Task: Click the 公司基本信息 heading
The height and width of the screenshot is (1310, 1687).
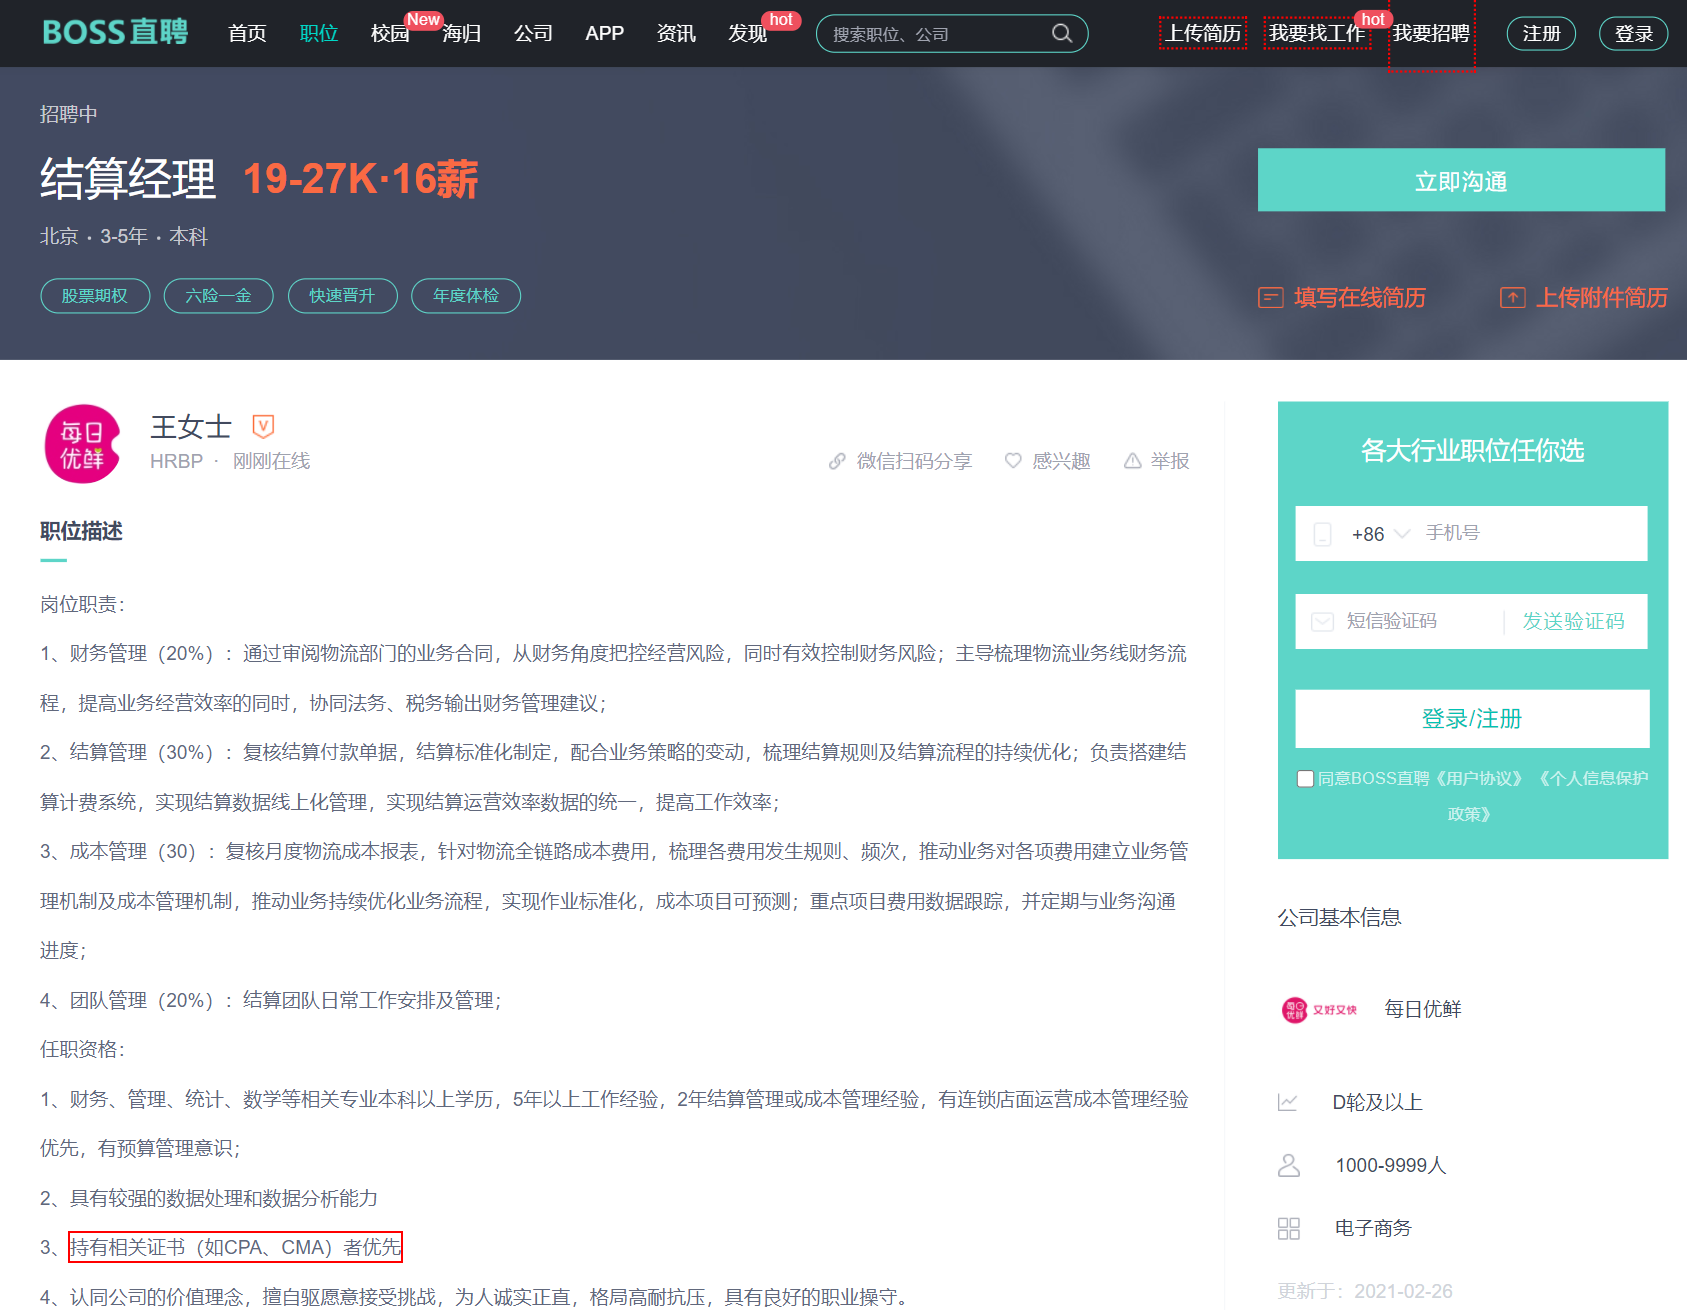Action: point(1339,918)
